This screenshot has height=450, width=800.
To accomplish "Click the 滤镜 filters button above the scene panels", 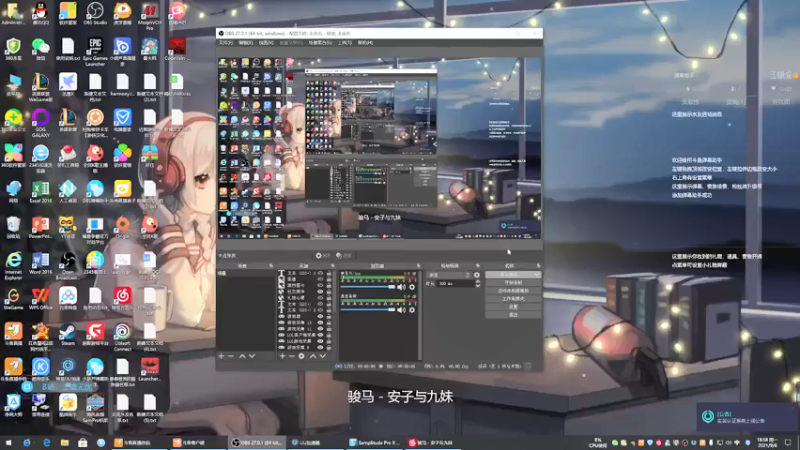I will point(344,256).
